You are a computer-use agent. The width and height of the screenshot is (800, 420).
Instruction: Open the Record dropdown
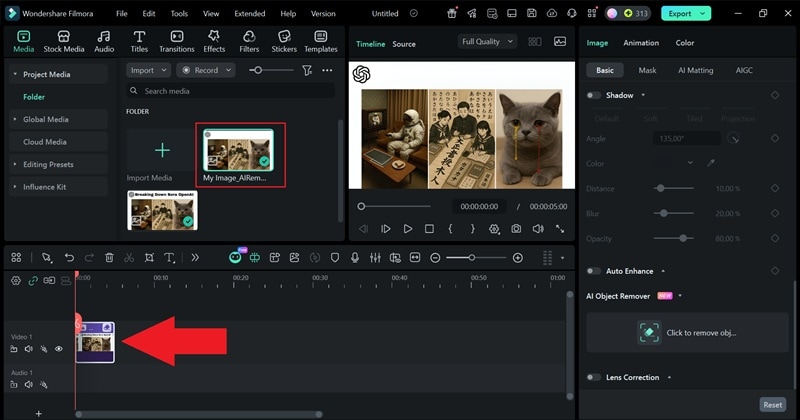[x=206, y=70]
